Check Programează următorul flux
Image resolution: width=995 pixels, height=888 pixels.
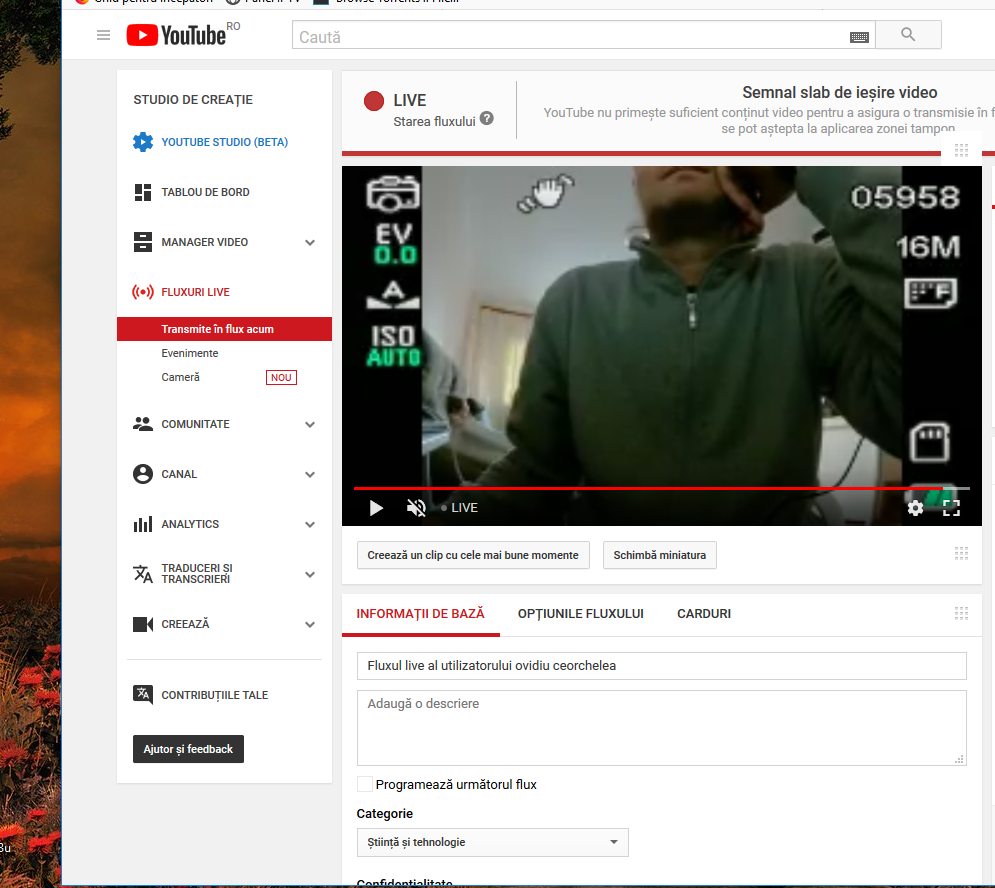coord(365,784)
